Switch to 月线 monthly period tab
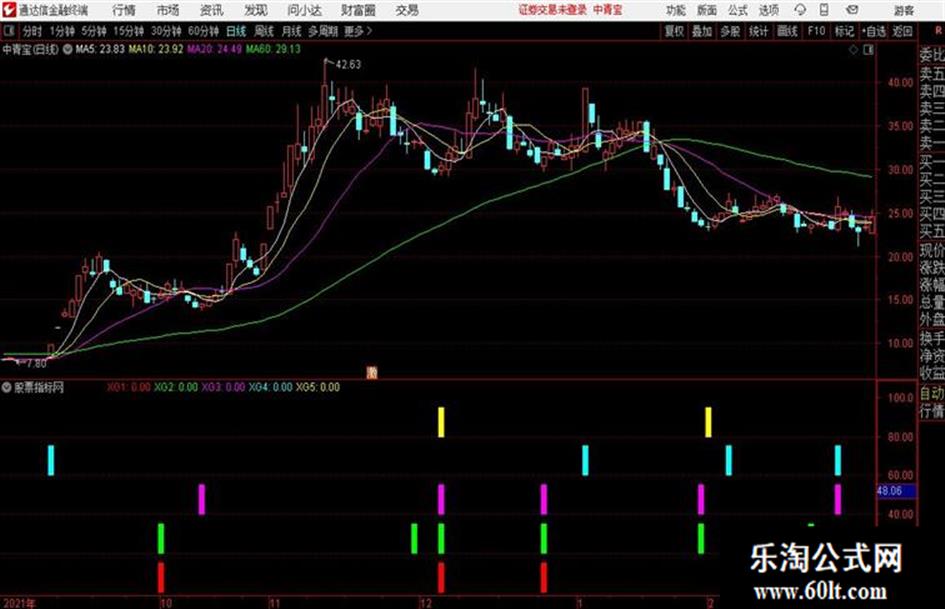The image size is (945, 609). tap(292, 31)
